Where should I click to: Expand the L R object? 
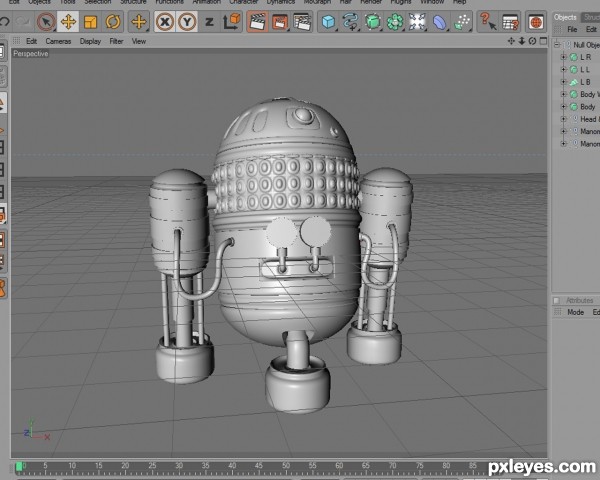(563, 57)
